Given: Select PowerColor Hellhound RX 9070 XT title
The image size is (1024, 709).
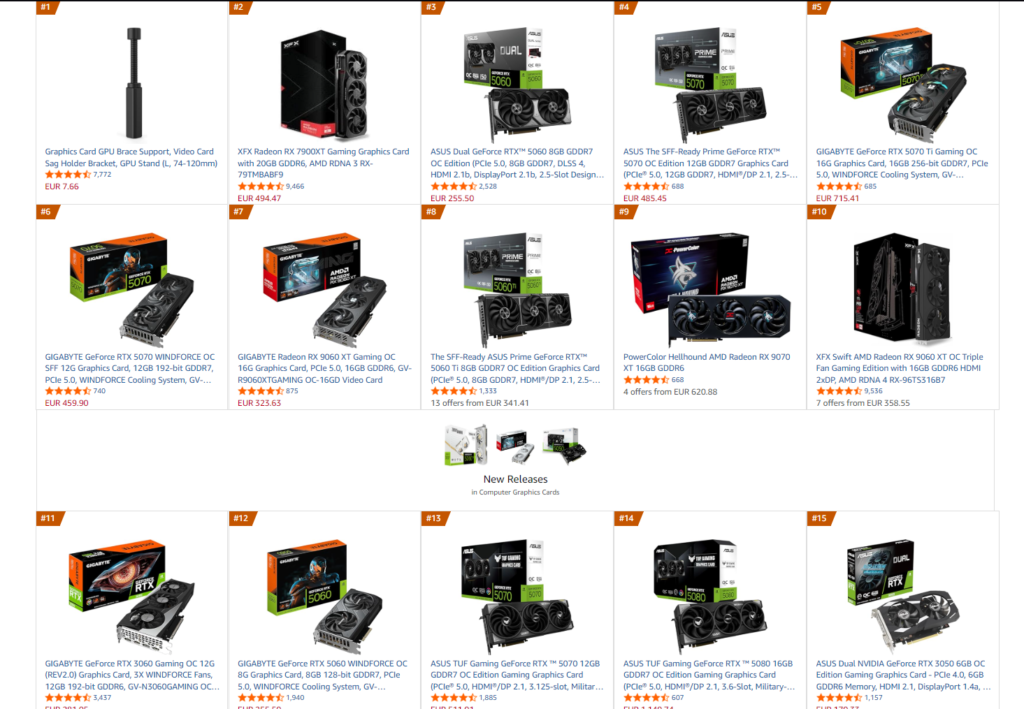Looking at the screenshot, I should (707, 362).
